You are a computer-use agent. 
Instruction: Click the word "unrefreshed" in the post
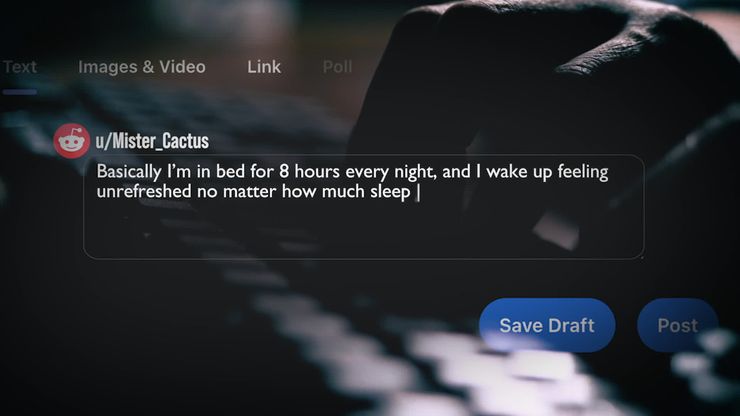click(x=144, y=191)
